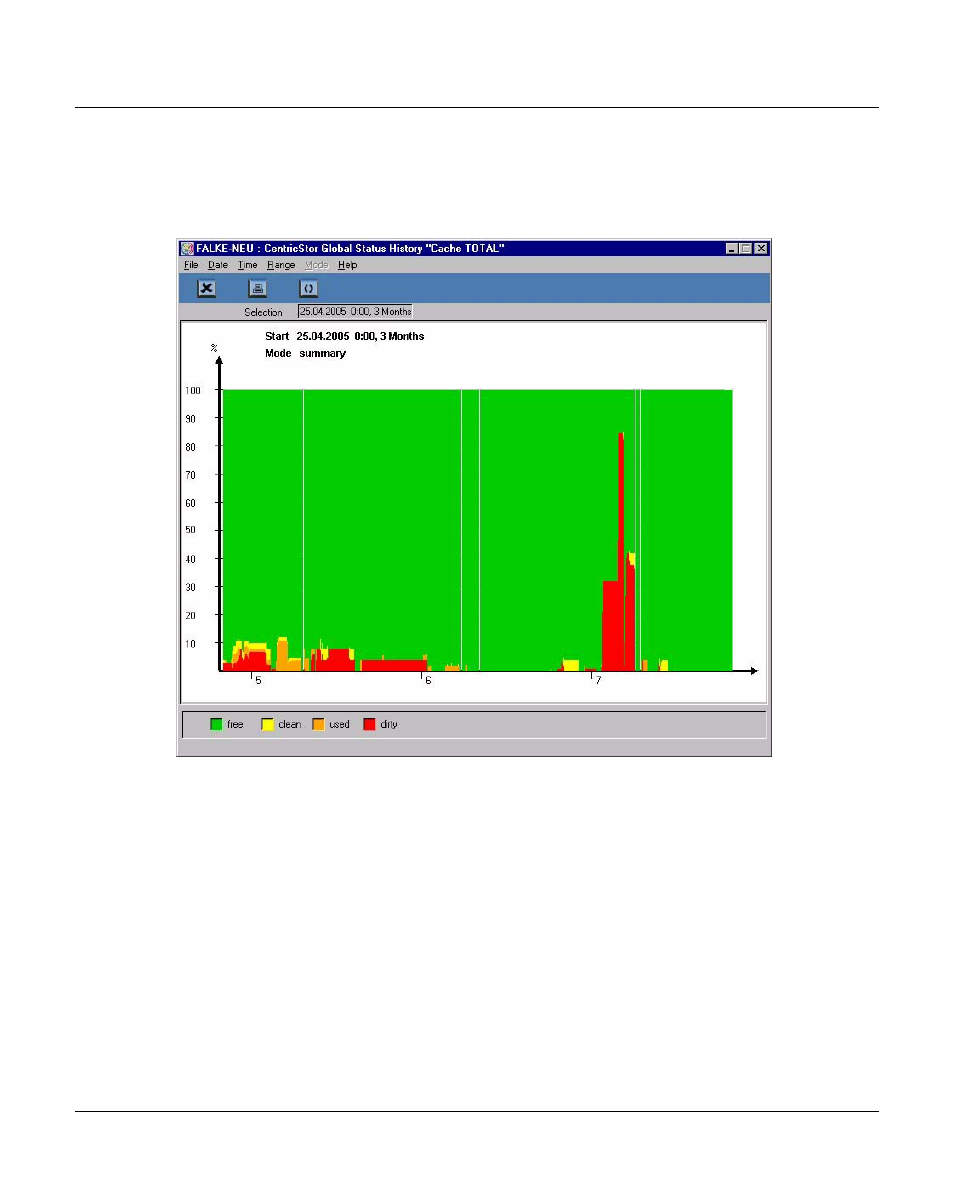This screenshot has height=1204, width=954.
Task: Click the 'Selection' label
Action: click(263, 313)
